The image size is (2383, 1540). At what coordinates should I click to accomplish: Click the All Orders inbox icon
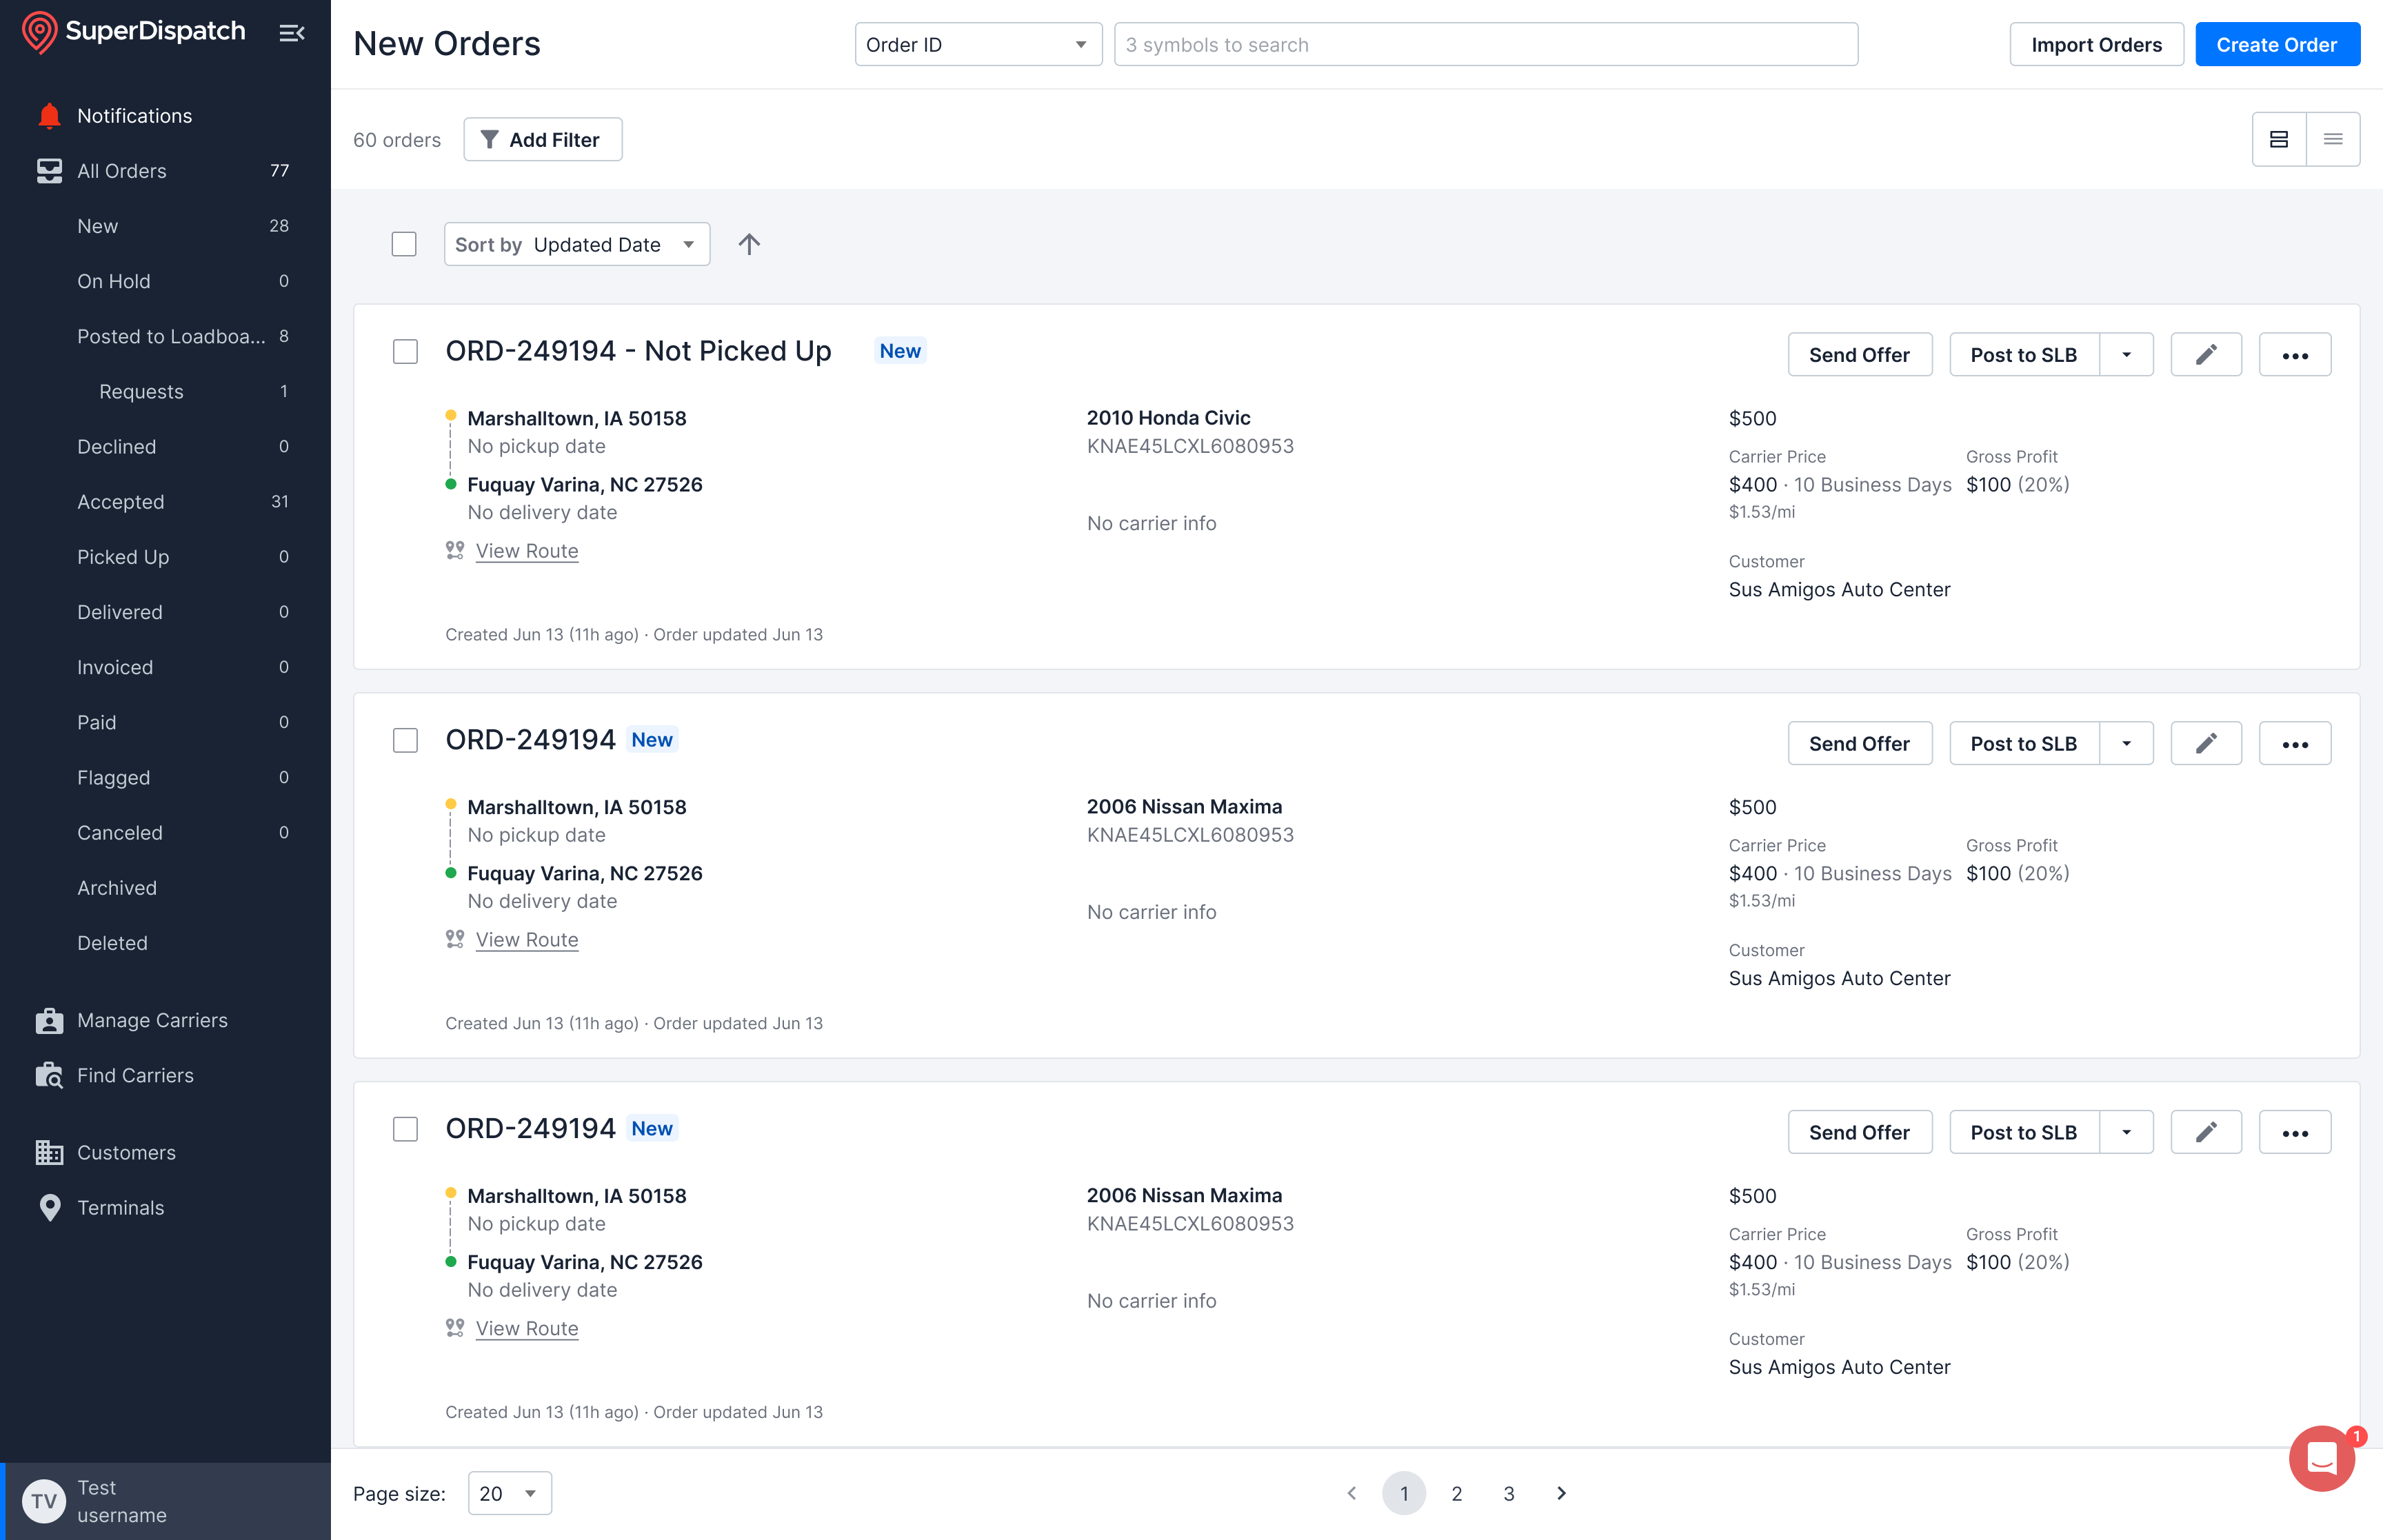point(49,171)
